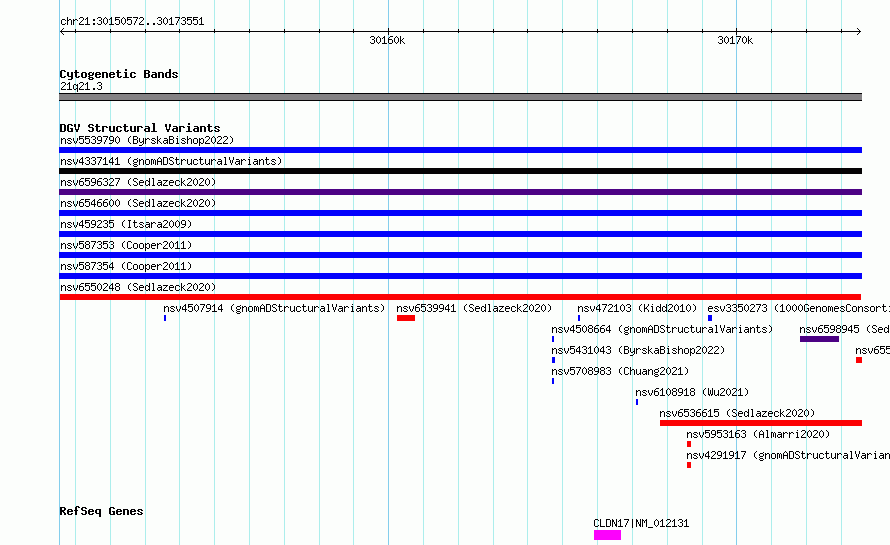The width and height of the screenshot is (890, 545).
Task: Select the blue bar under nsv587354
Action: pyautogui.click(x=460, y=276)
